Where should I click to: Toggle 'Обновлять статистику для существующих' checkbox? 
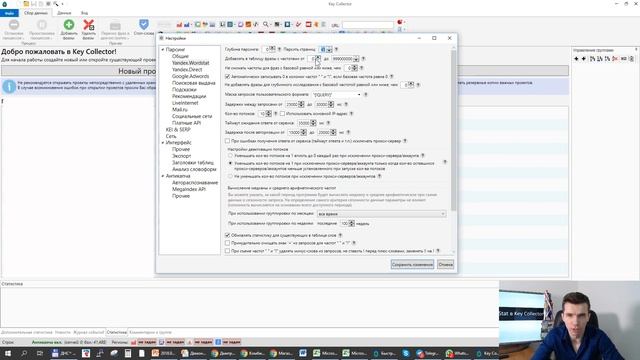click(x=227, y=236)
